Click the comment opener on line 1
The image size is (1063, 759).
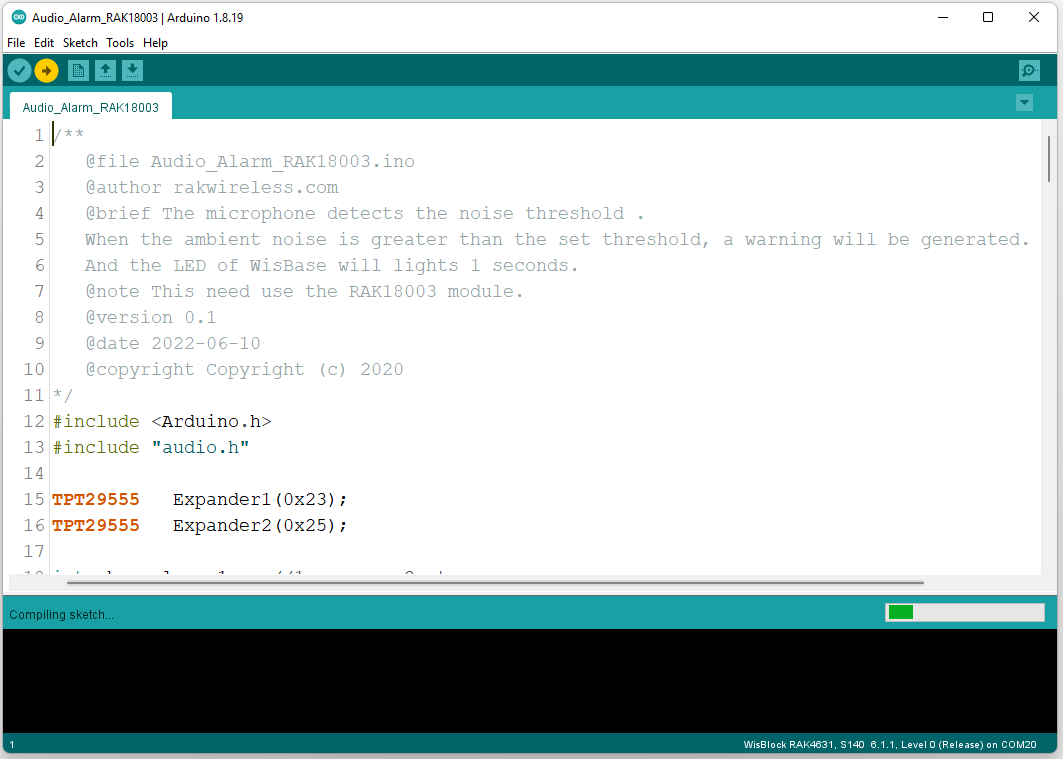pos(68,134)
